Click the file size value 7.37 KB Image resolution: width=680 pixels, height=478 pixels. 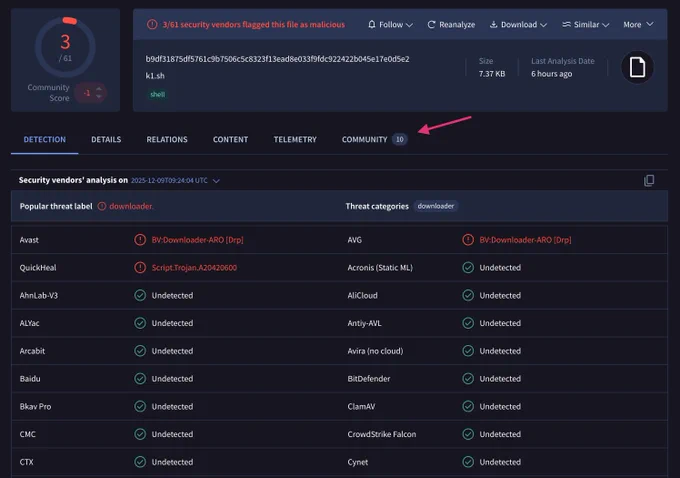(x=492, y=74)
